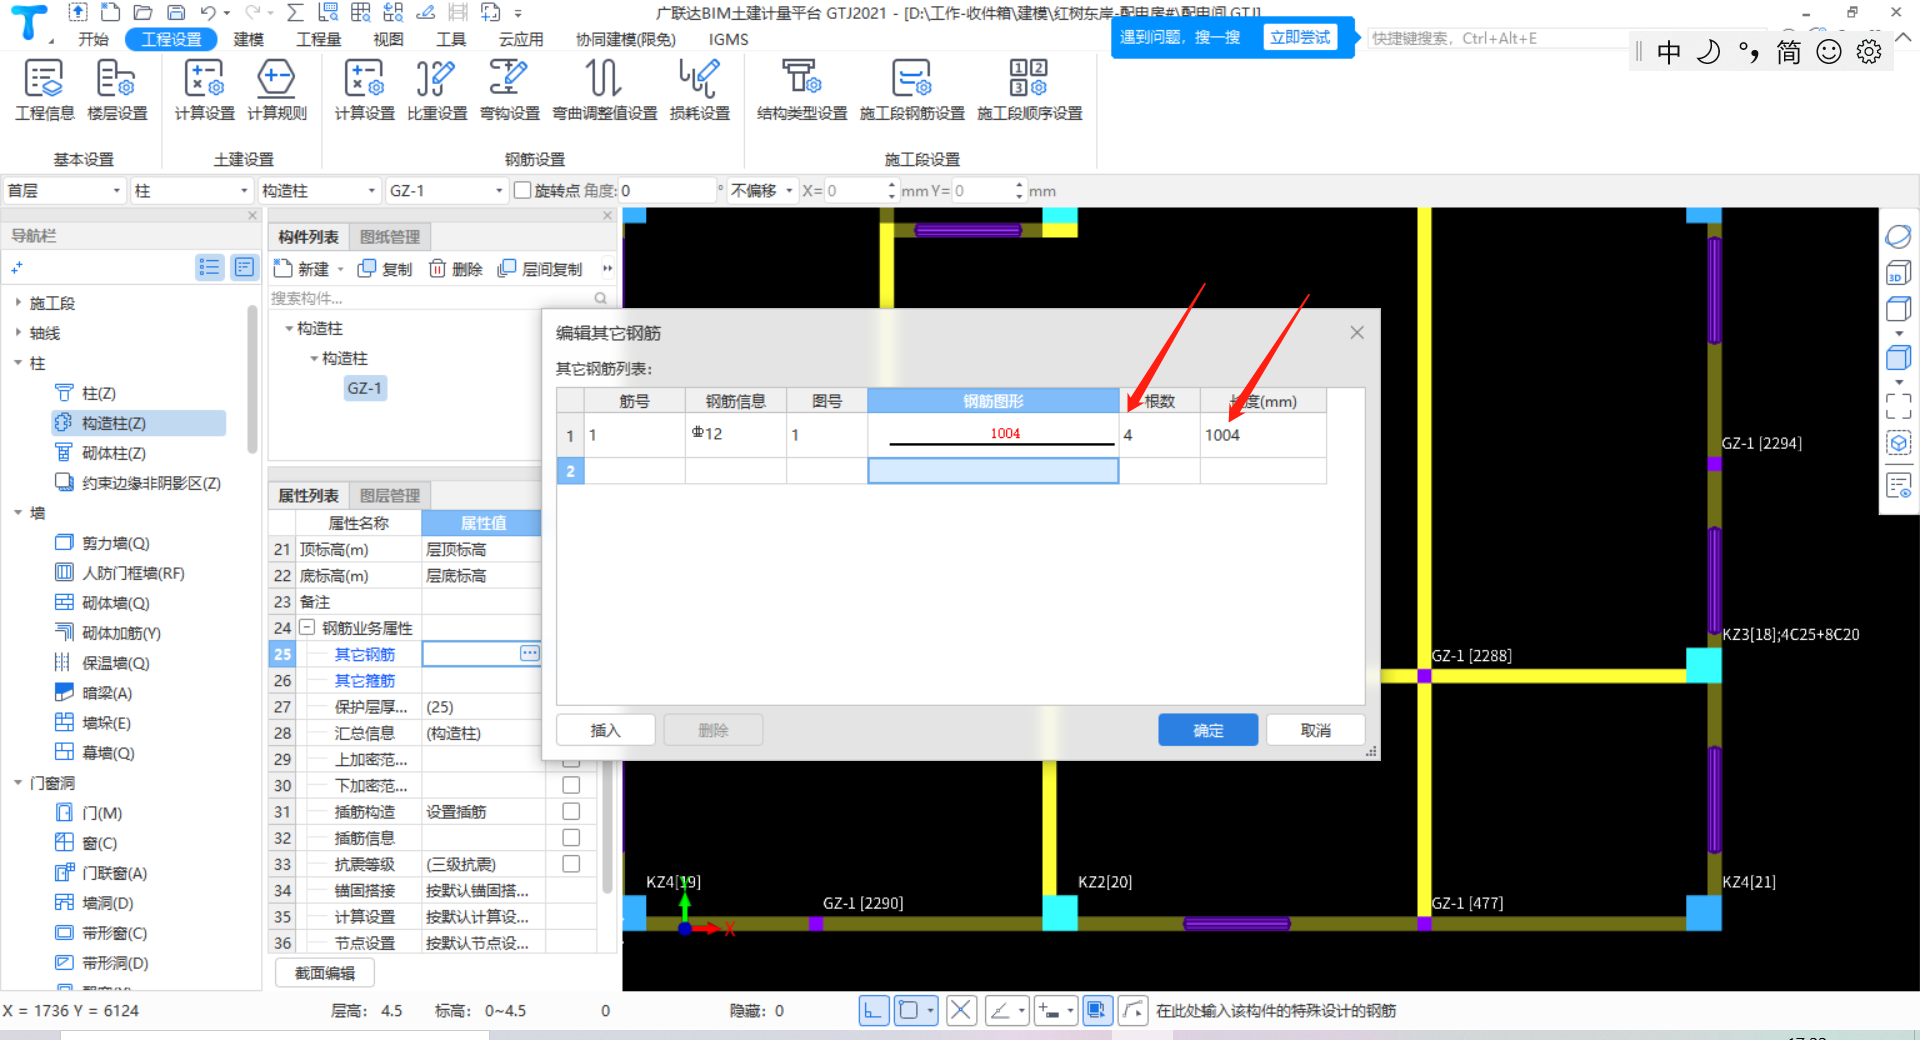Select 构造柱(Z) in navigation tree

coord(139,423)
